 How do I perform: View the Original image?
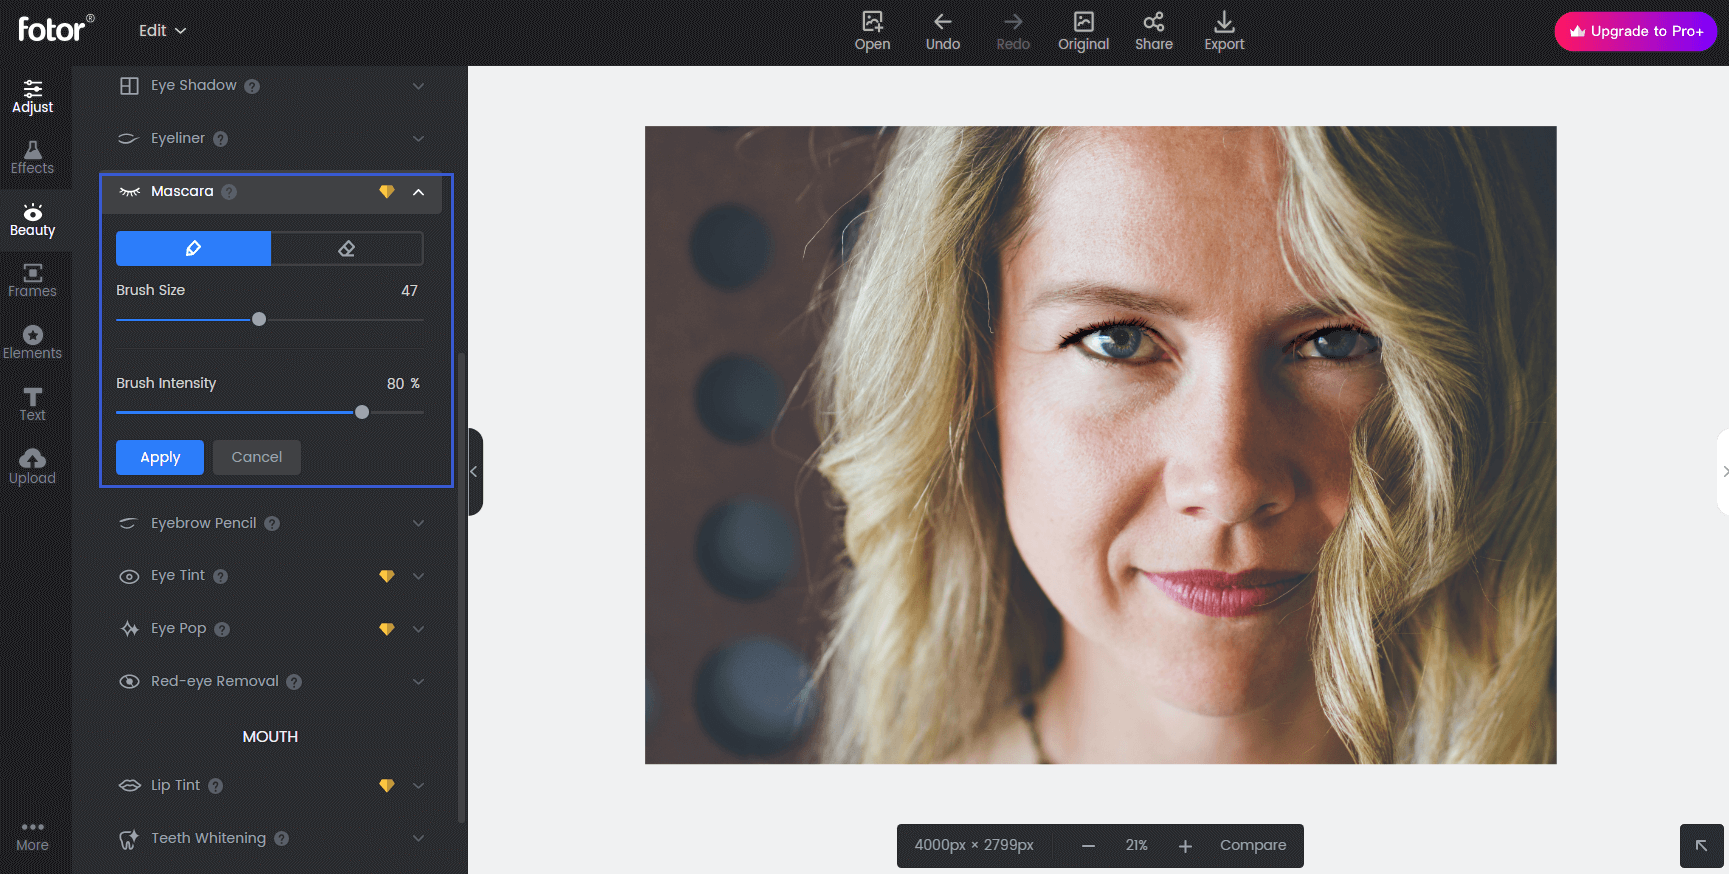(x=1083, y=31)
